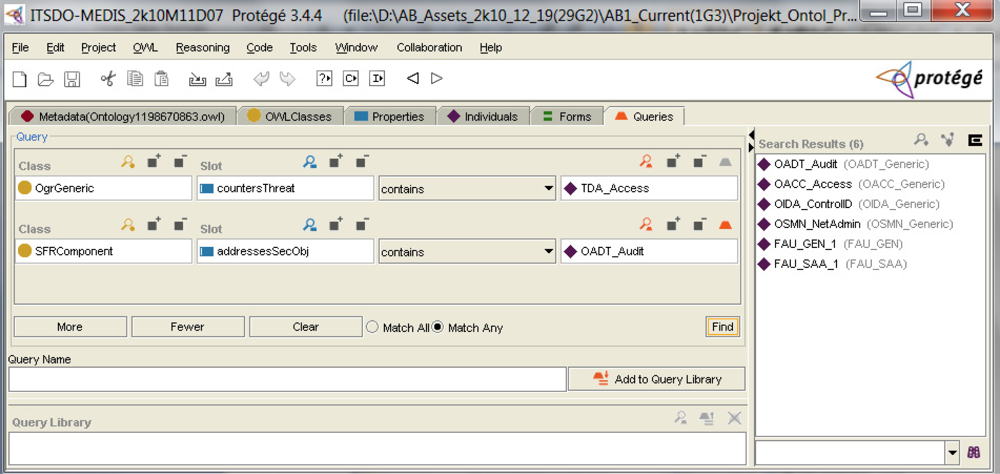The width and height of the screenshot is (1000, 474).
Task: Click Add to Query Library button
Action: coord(657,379)
